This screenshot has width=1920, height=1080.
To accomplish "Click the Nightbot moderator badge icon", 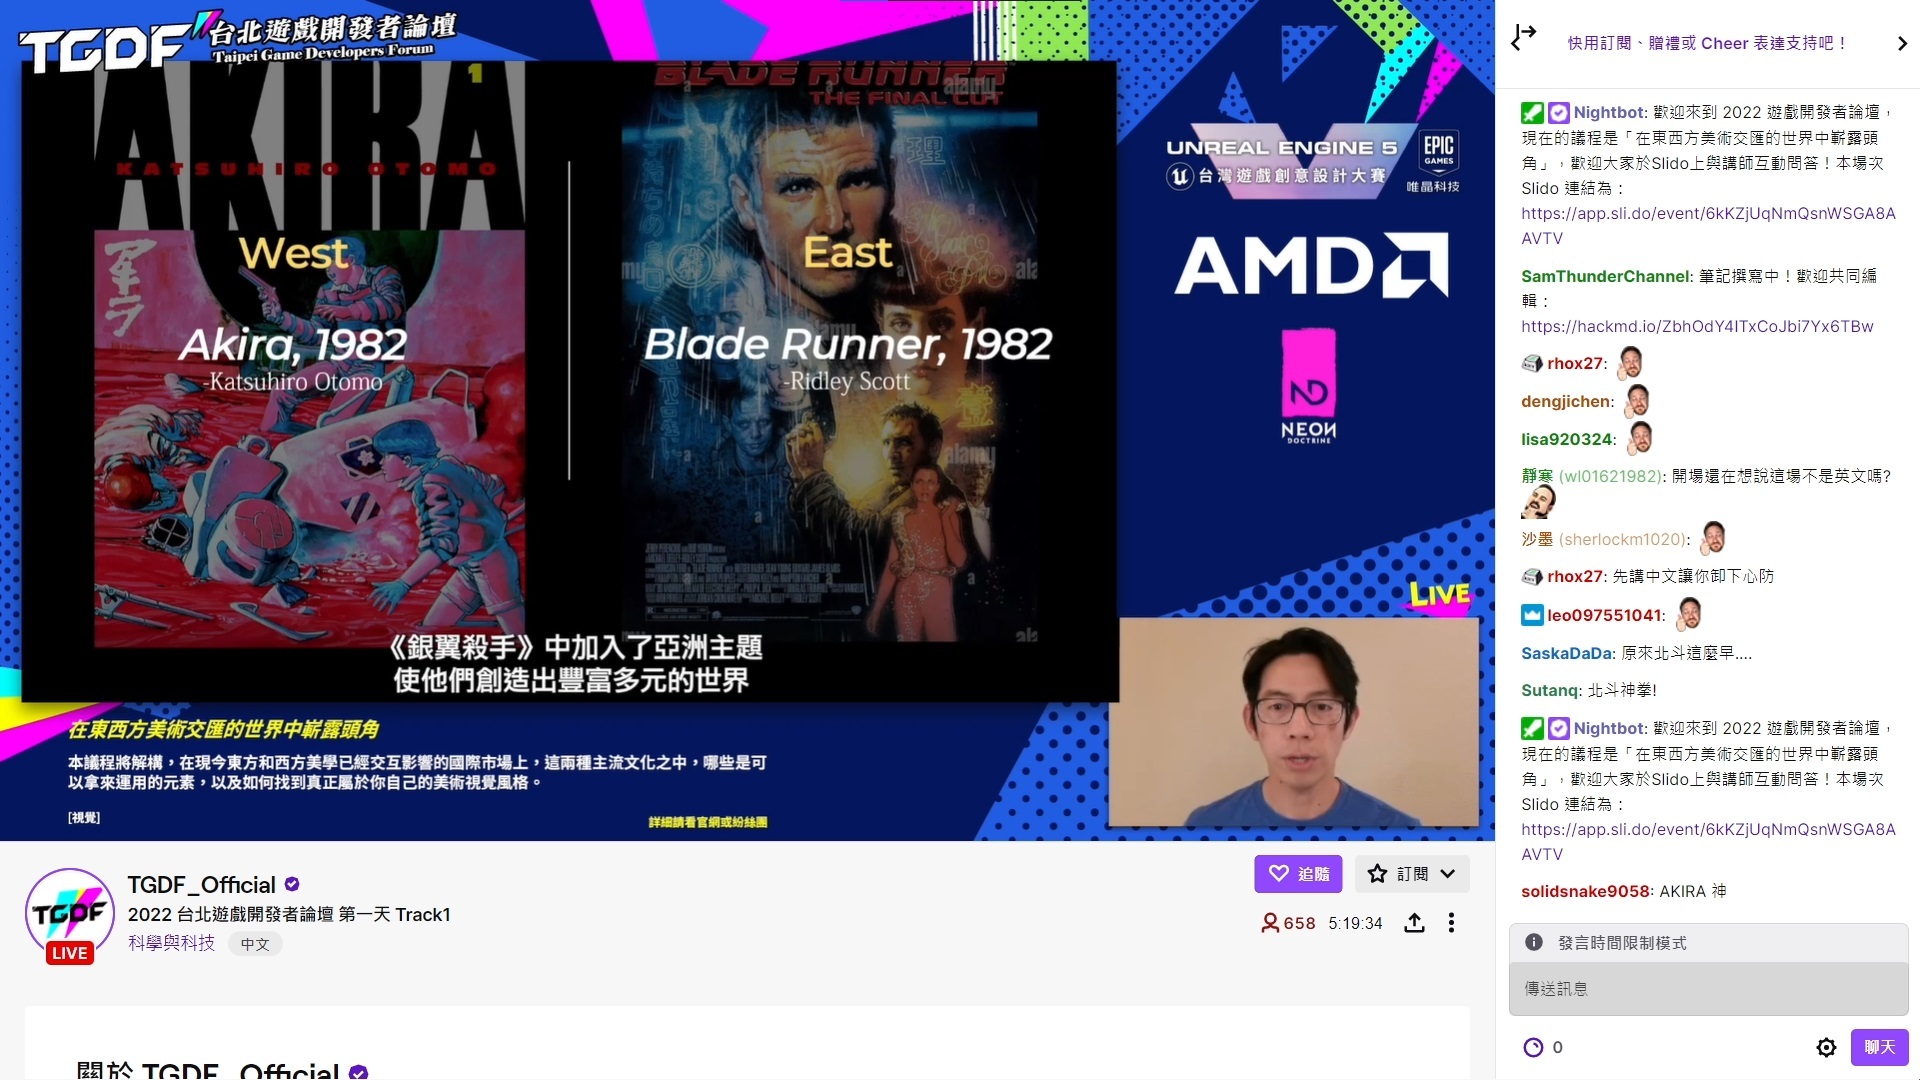I will [1532, 112].
